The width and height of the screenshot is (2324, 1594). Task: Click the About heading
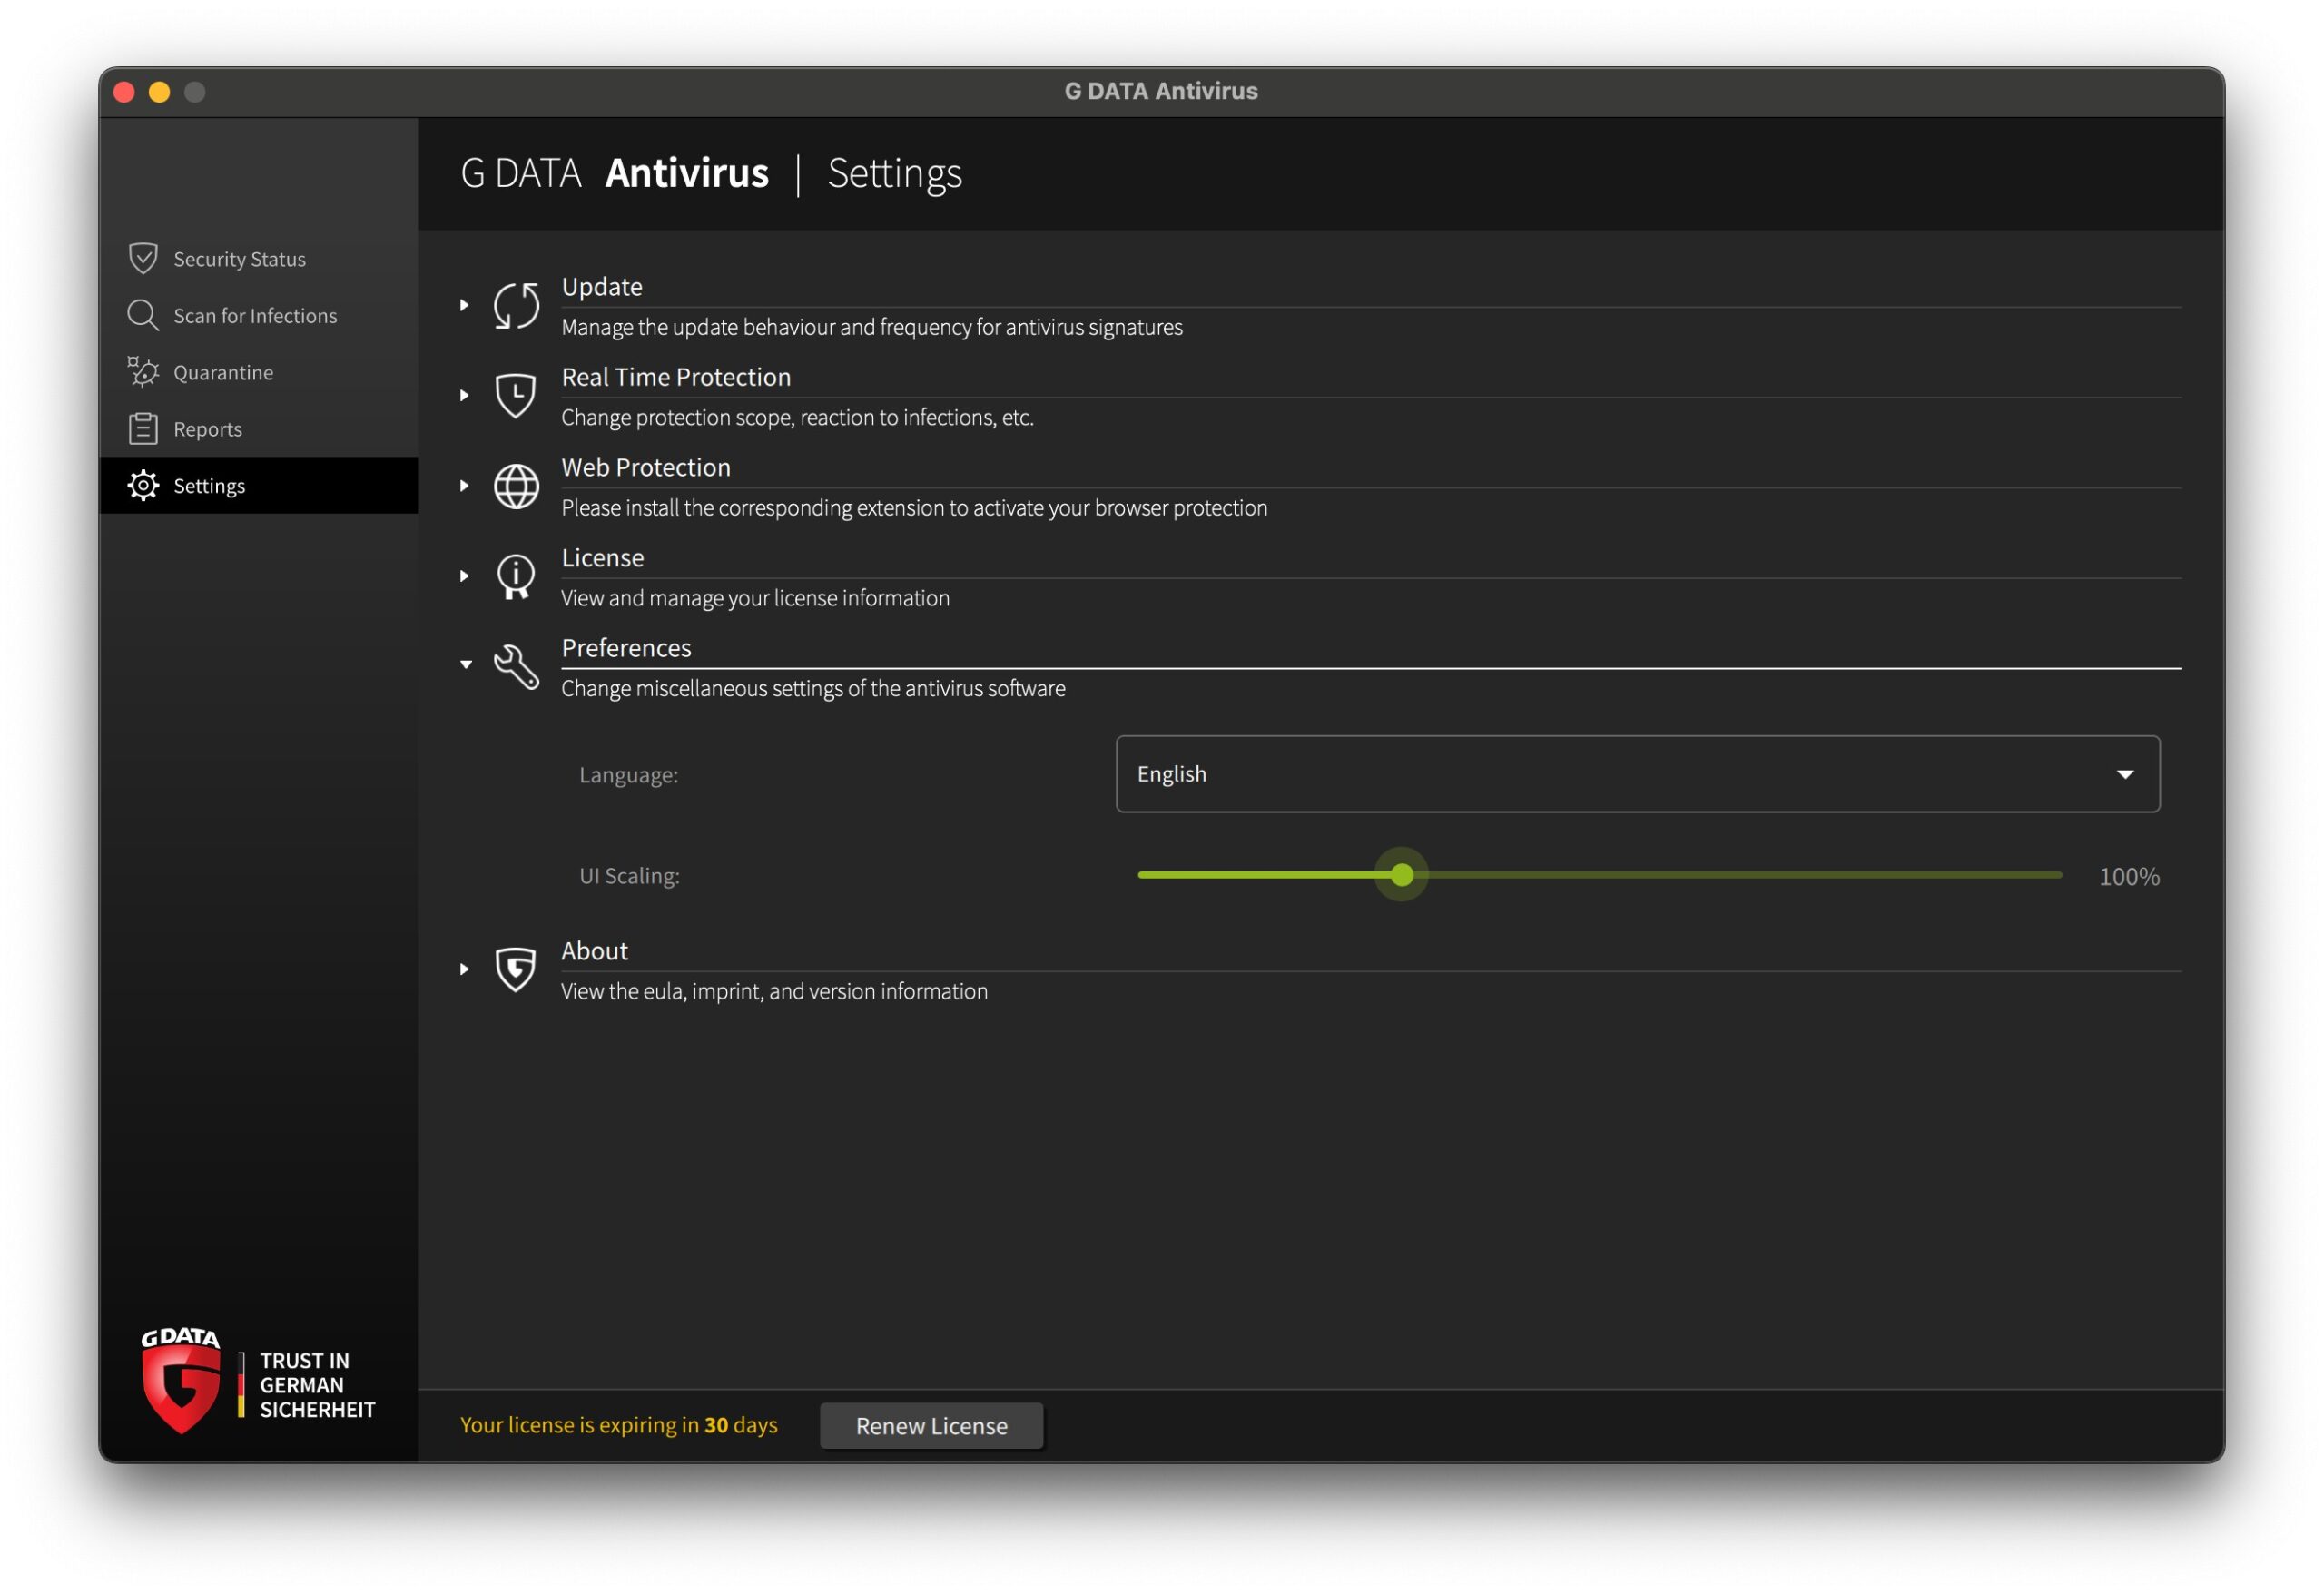[x=595, y=951]
